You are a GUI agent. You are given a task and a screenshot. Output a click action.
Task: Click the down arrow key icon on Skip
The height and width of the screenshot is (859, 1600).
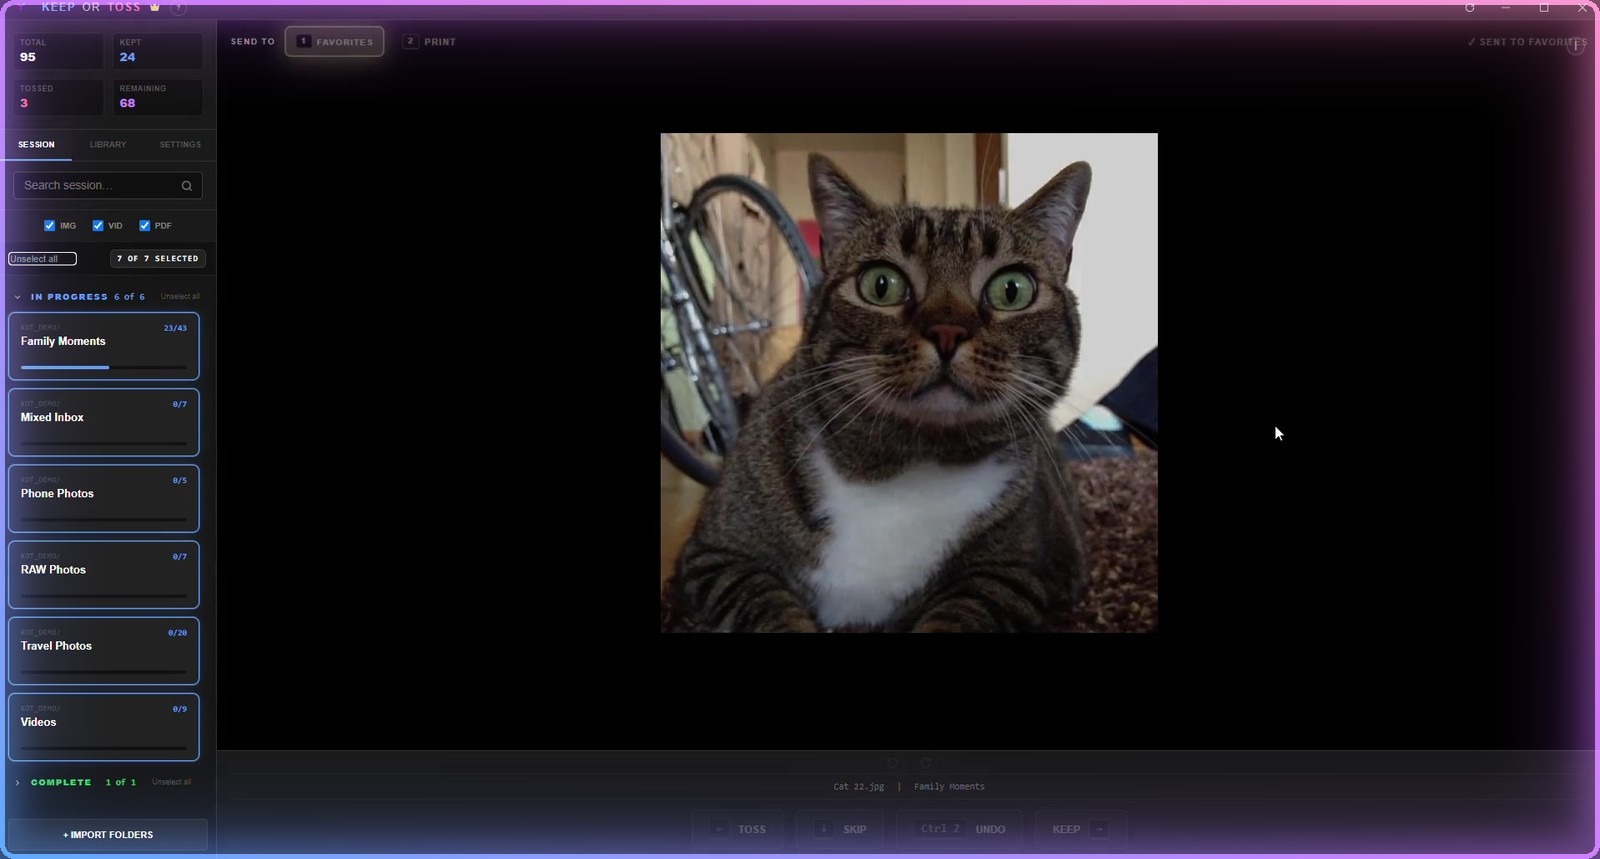824,829
